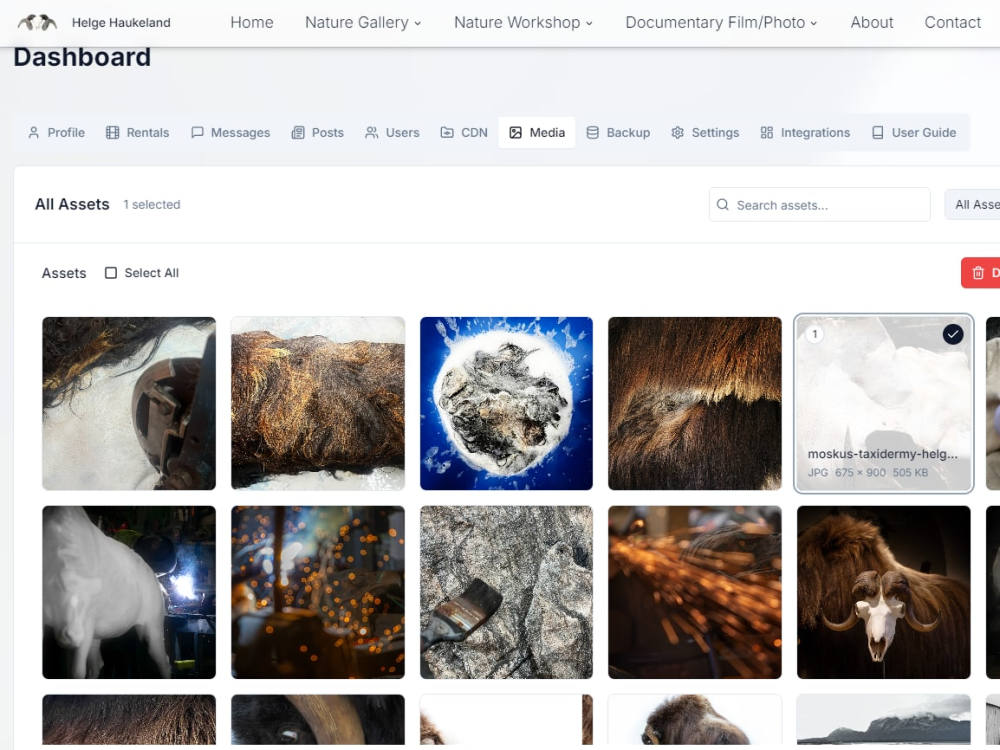Switch to the Messages tab
This screenshot has height=750, width=1000.
click(x=231, y=133)
